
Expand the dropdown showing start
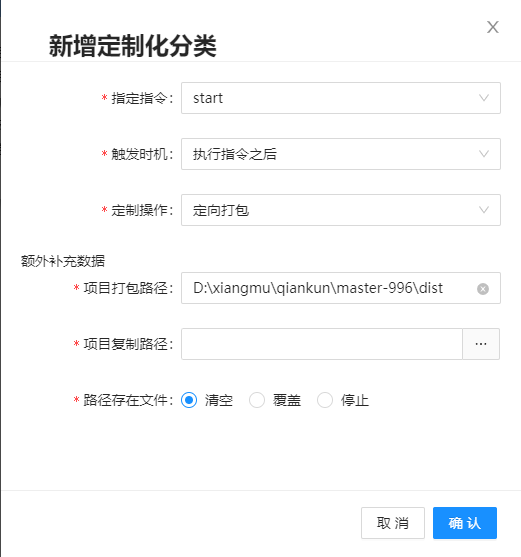(x=341, y=98)
